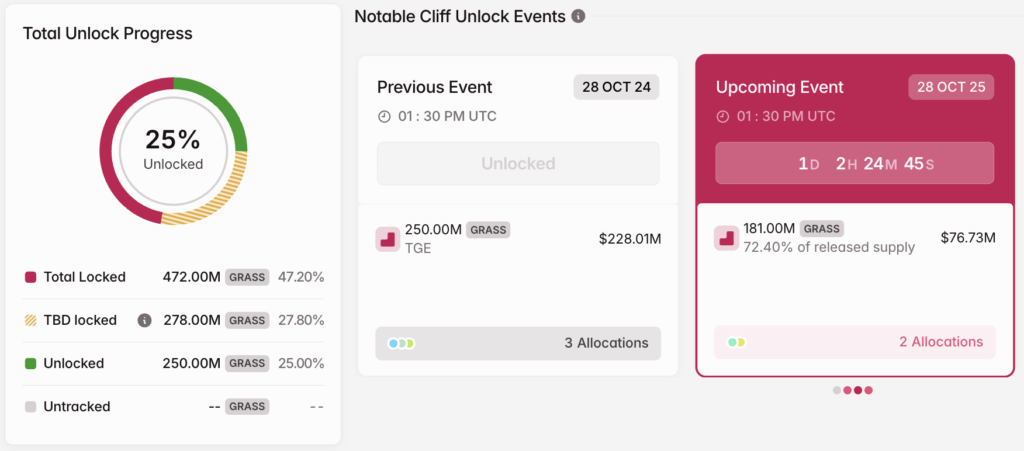Click the TBD locked striped swatch

click(30, 320)
